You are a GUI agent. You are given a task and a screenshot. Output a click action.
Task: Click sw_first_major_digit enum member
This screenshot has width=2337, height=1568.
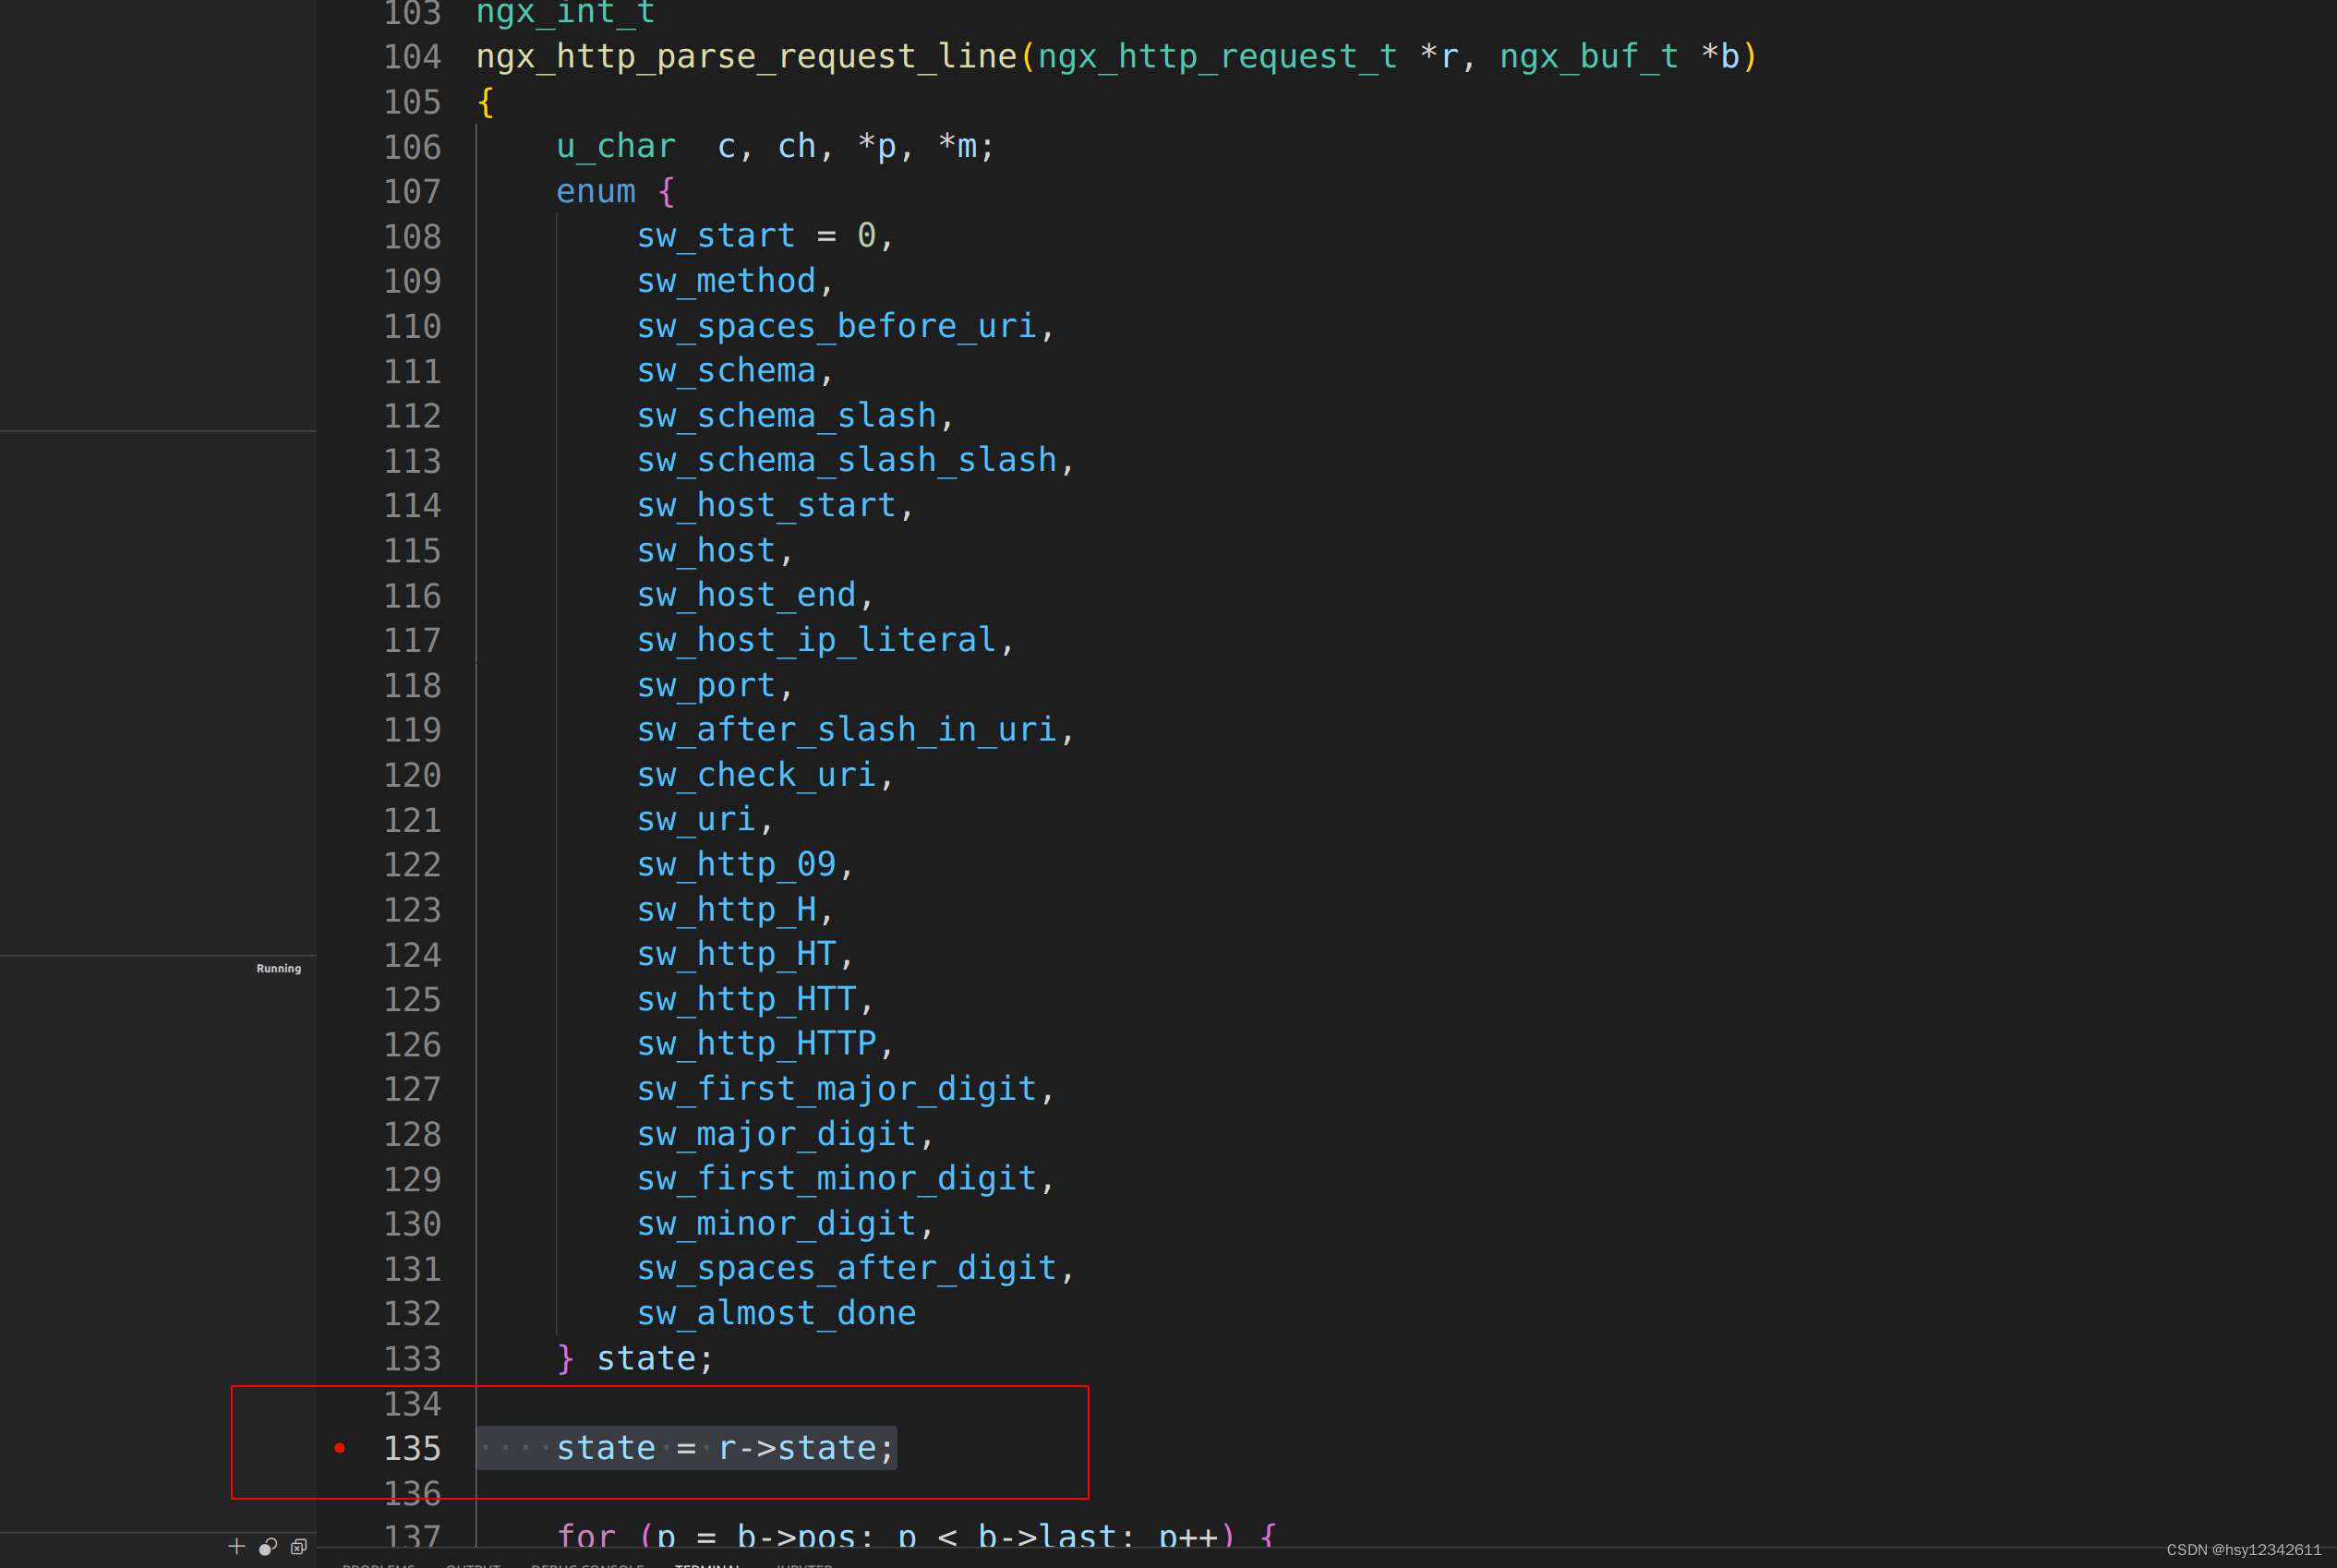pos(836,1089)
